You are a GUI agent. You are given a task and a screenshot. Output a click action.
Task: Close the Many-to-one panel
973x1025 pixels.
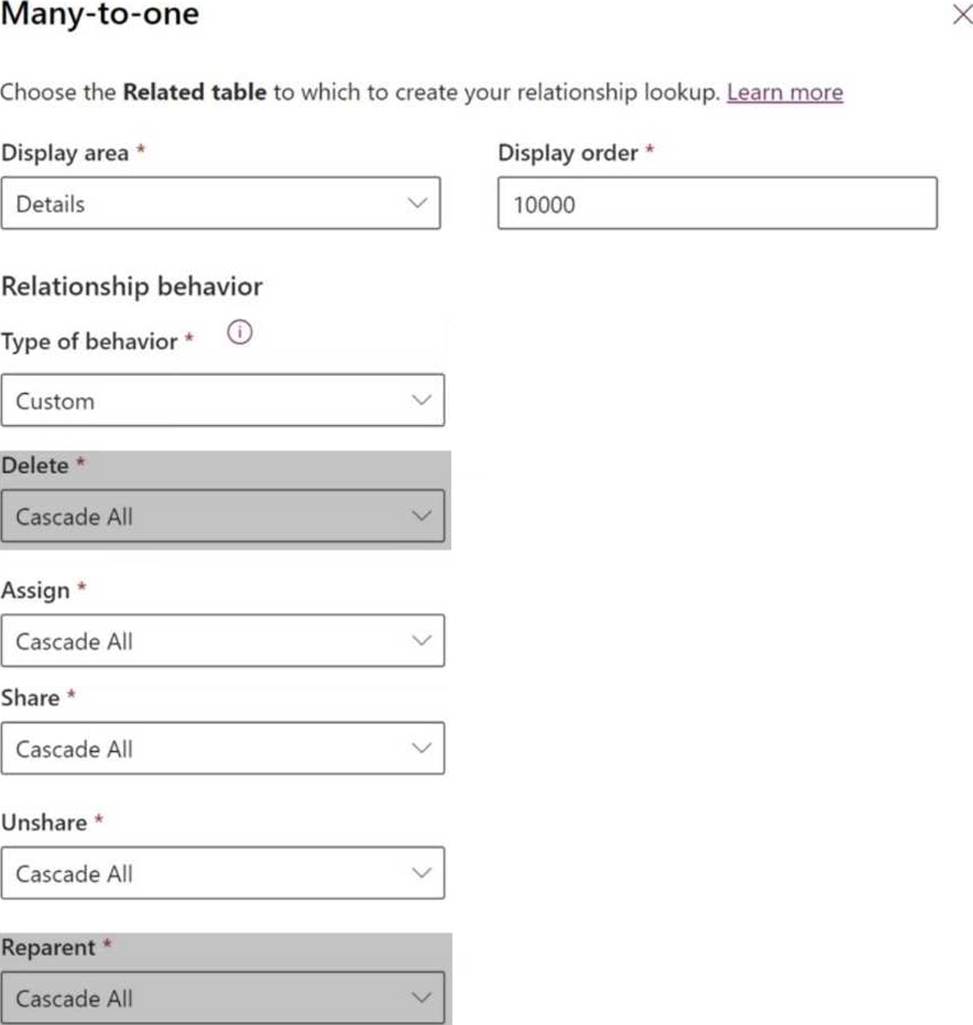(x=962, y=14)
